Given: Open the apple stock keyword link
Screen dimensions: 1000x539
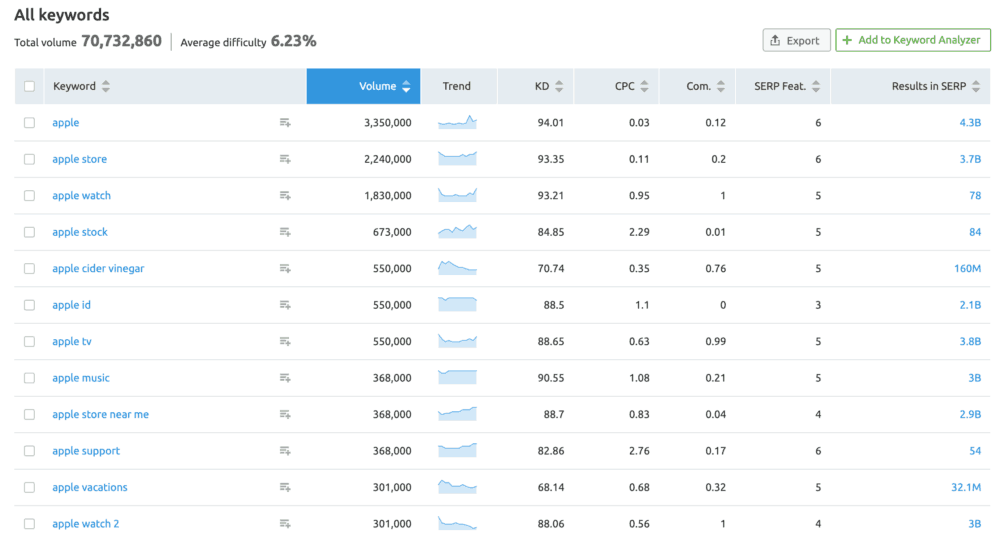Looking at the screenshot, I should click(80, 232).
